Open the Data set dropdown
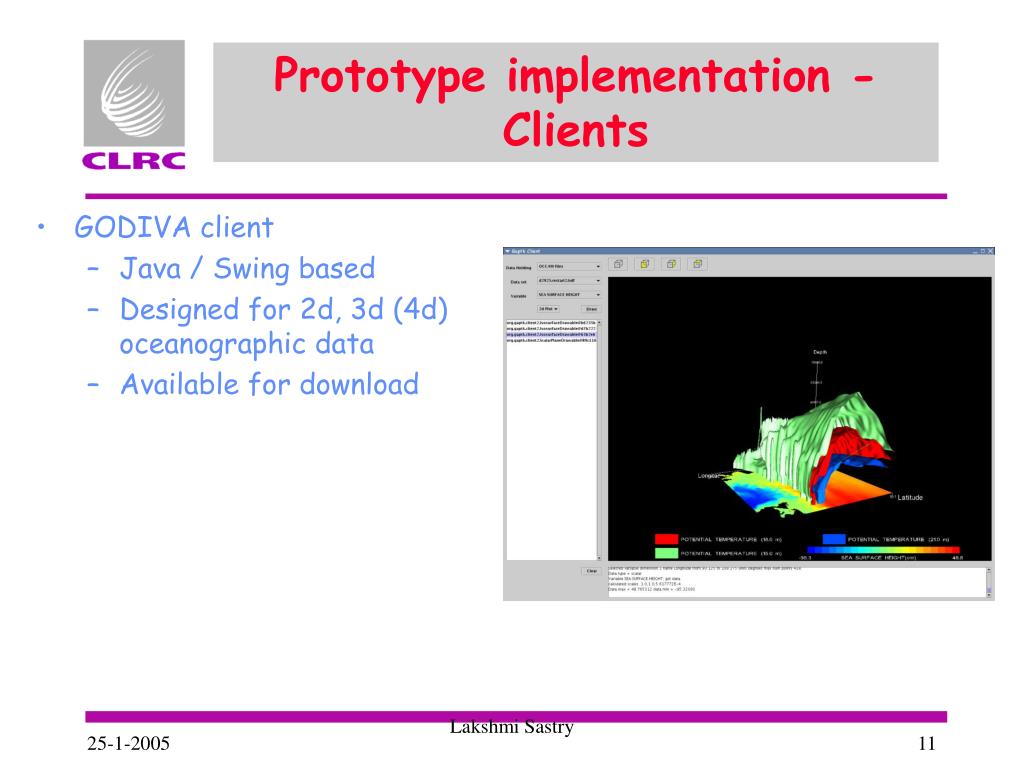Image resolution: width=1024 pixels, height=768 pixels. point(569,281)
